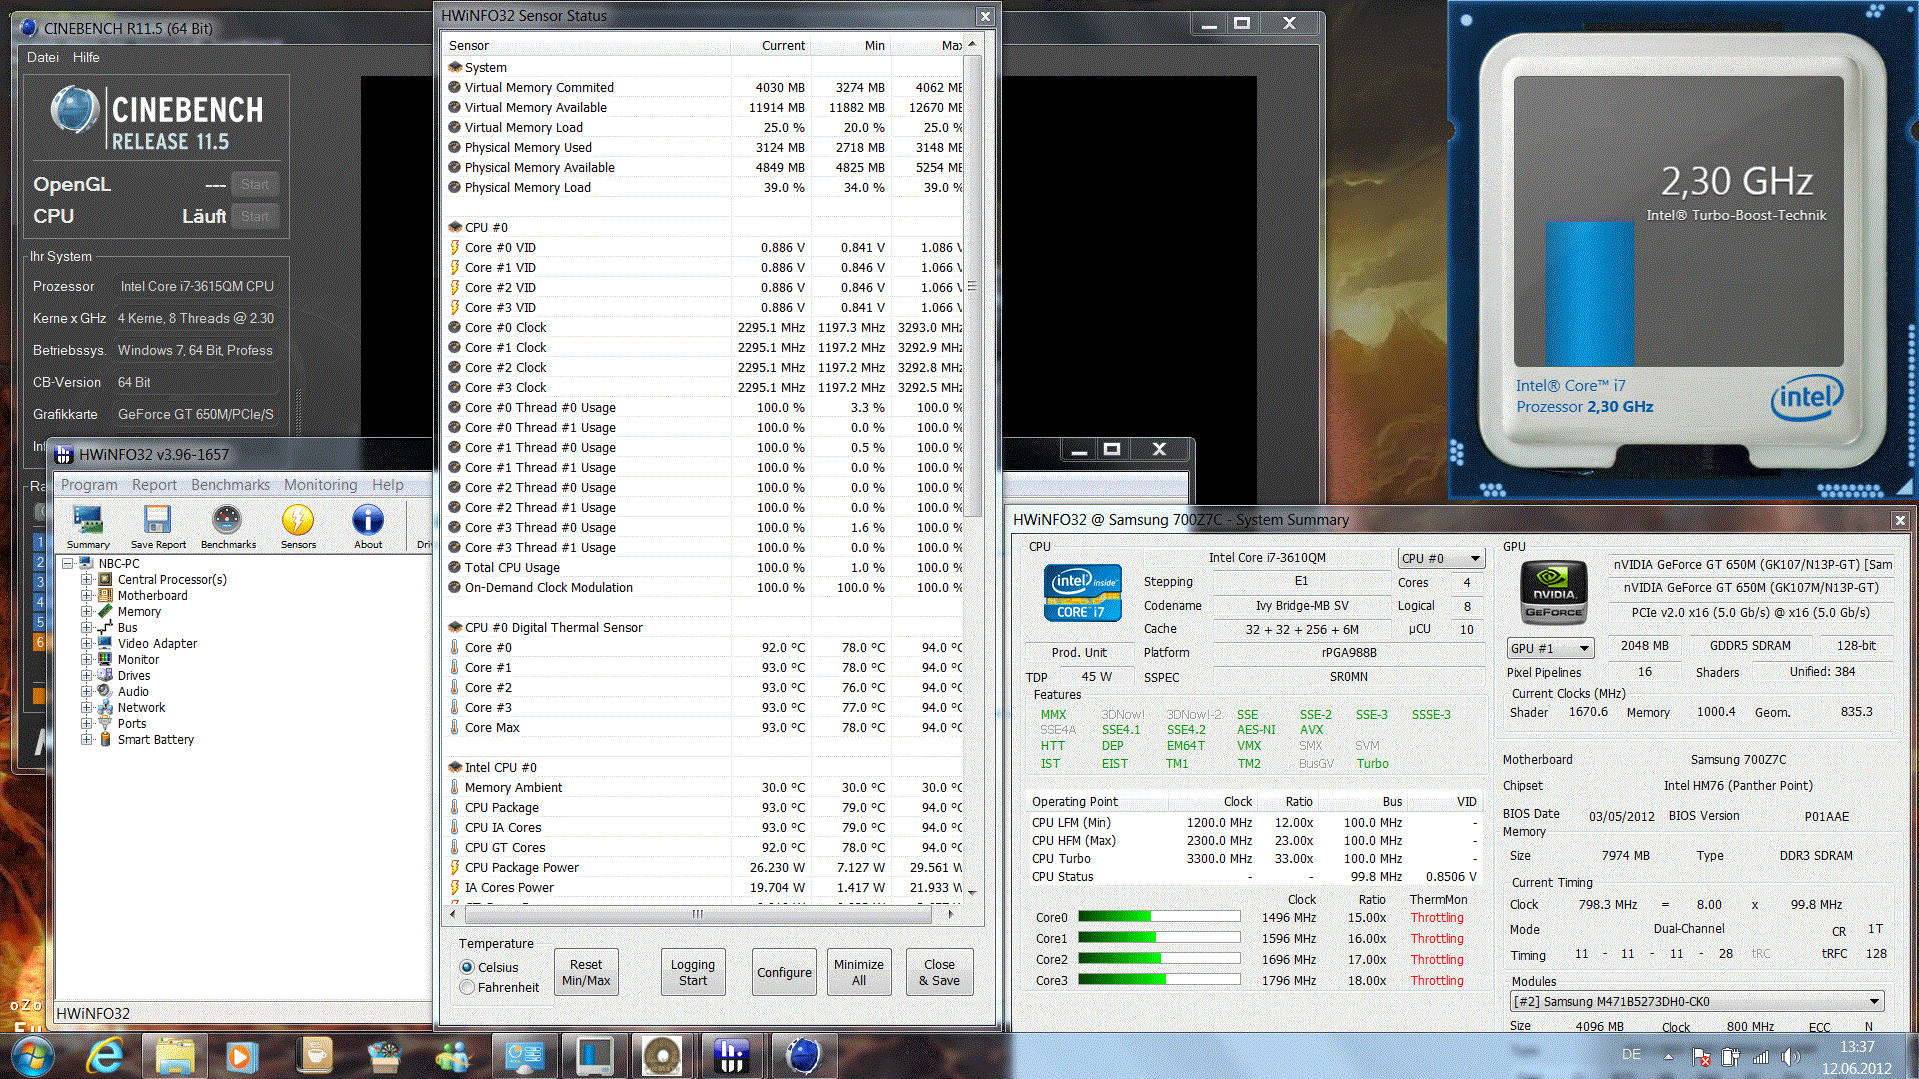
Task: Open the GPU #1 selector dropdown
Action: pyautogui.click(x=1550, y=648)
